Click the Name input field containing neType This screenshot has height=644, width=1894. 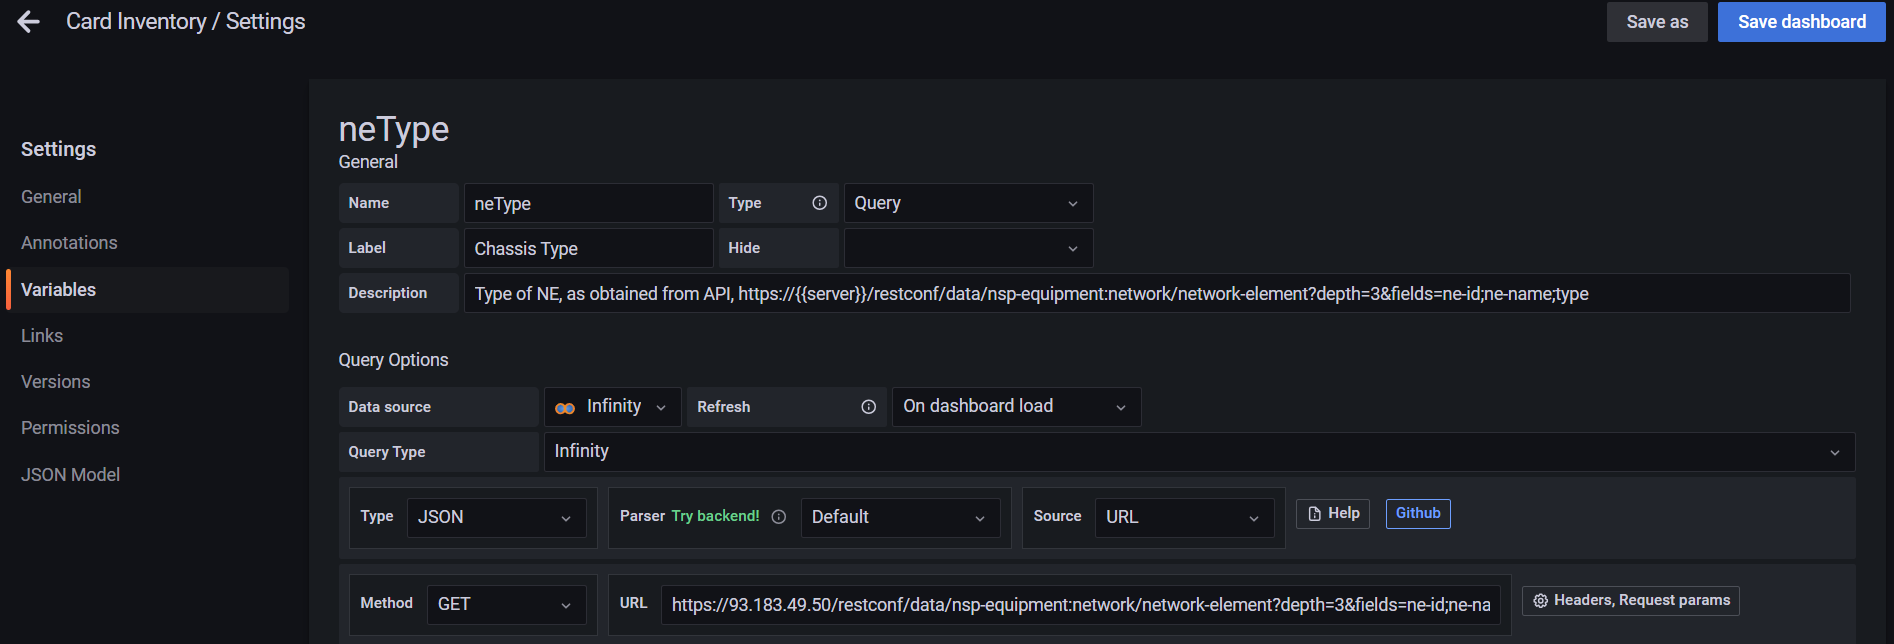tap(588, 203)
